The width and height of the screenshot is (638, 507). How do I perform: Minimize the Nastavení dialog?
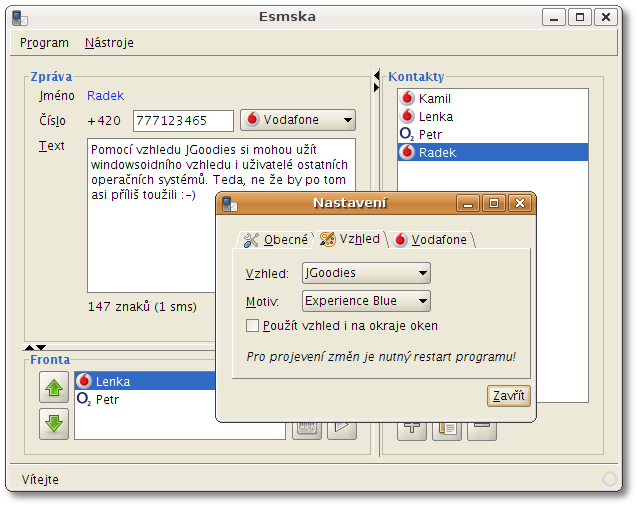coord(468,203)
